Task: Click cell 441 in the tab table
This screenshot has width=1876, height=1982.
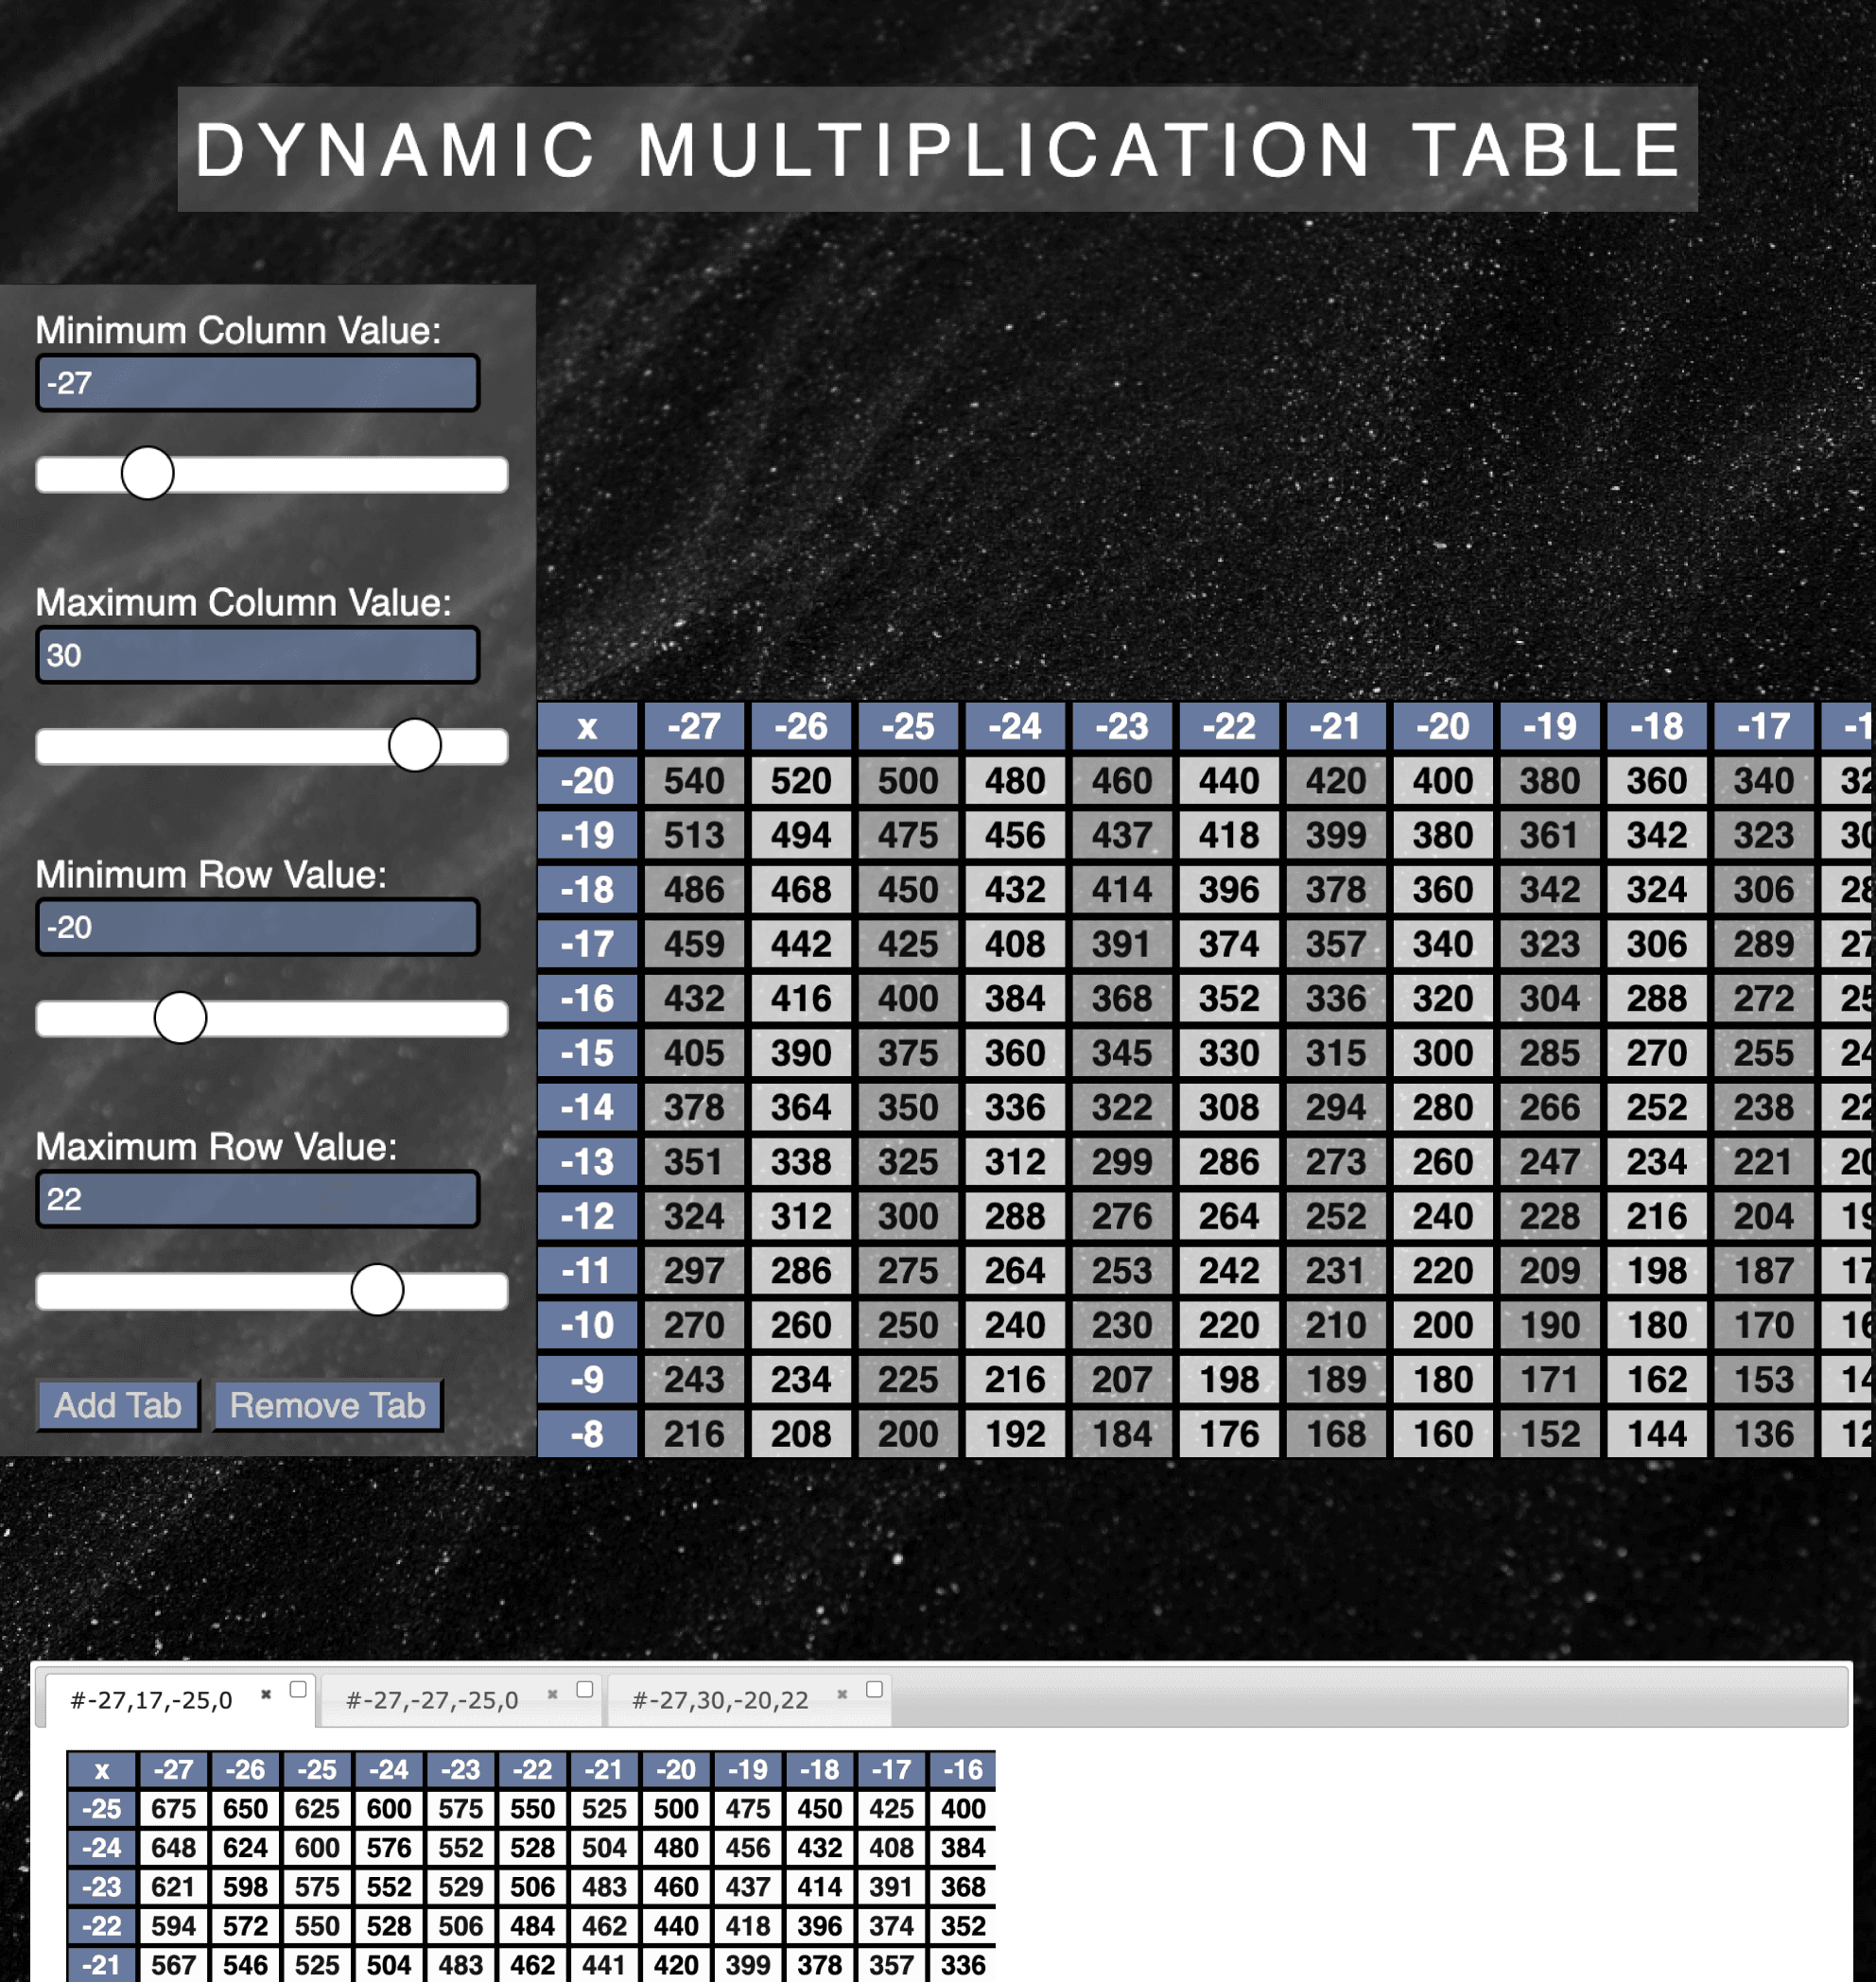Action: [x=604, y=1965]
